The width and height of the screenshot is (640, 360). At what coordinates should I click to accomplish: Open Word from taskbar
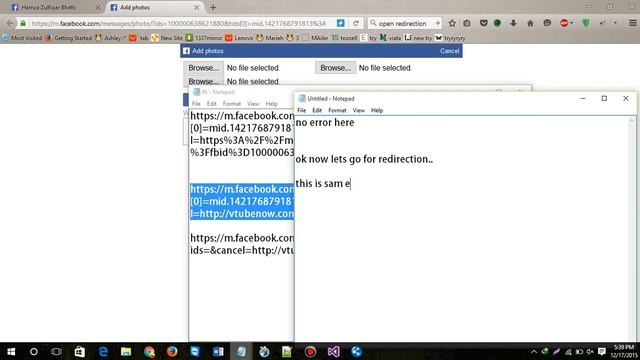(218, 351)
